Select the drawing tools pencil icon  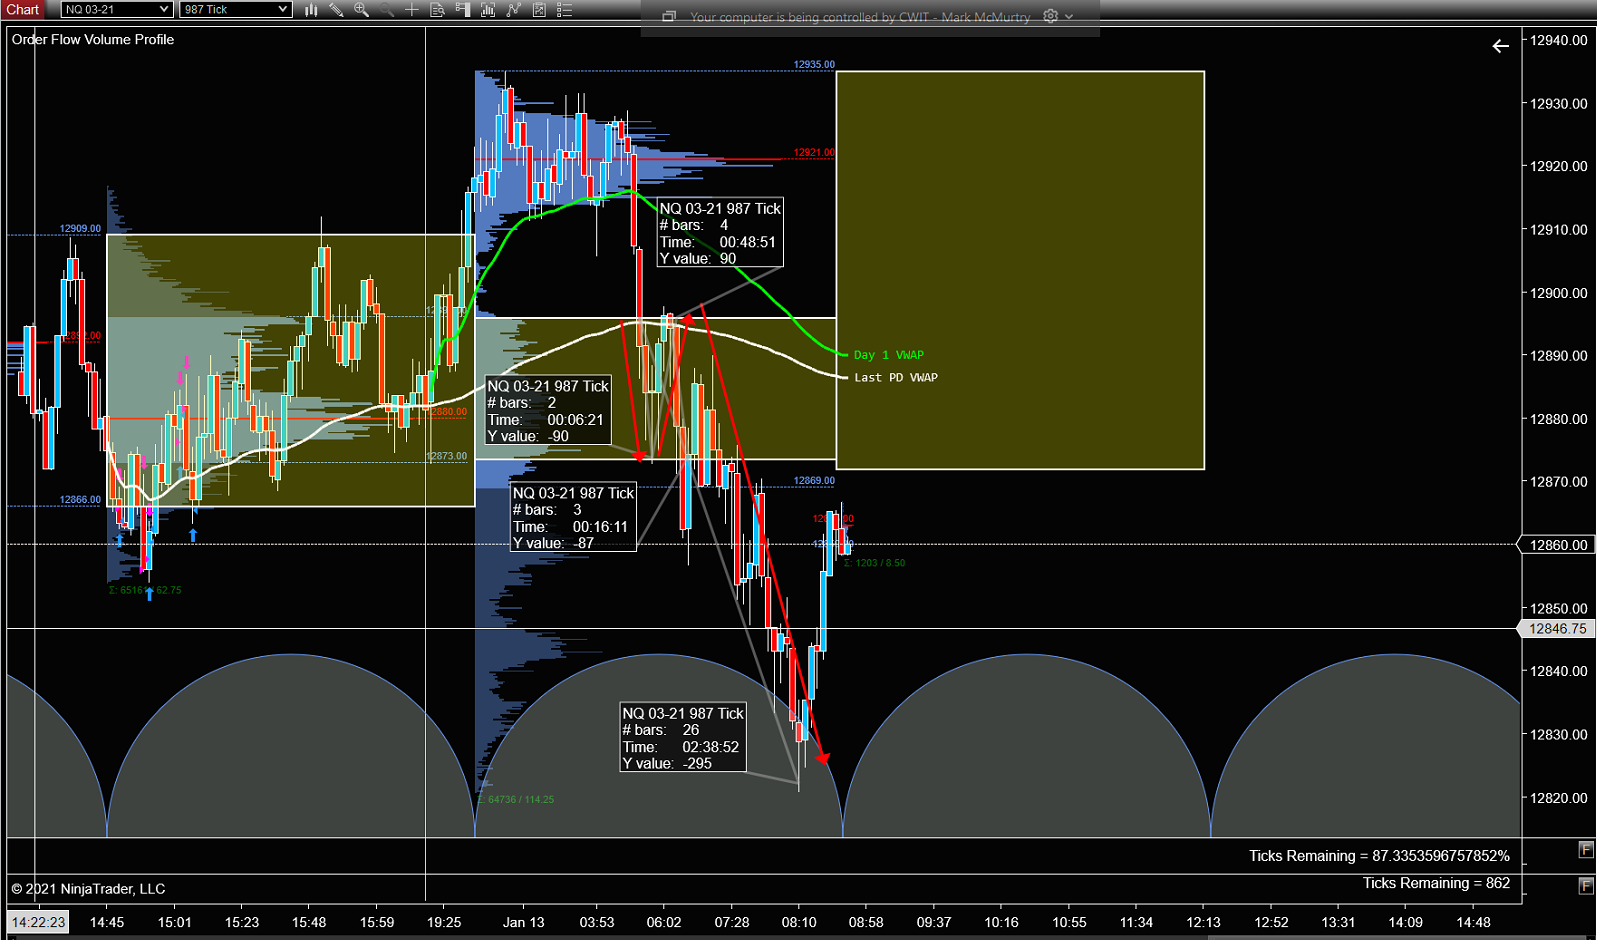[337, 10]
